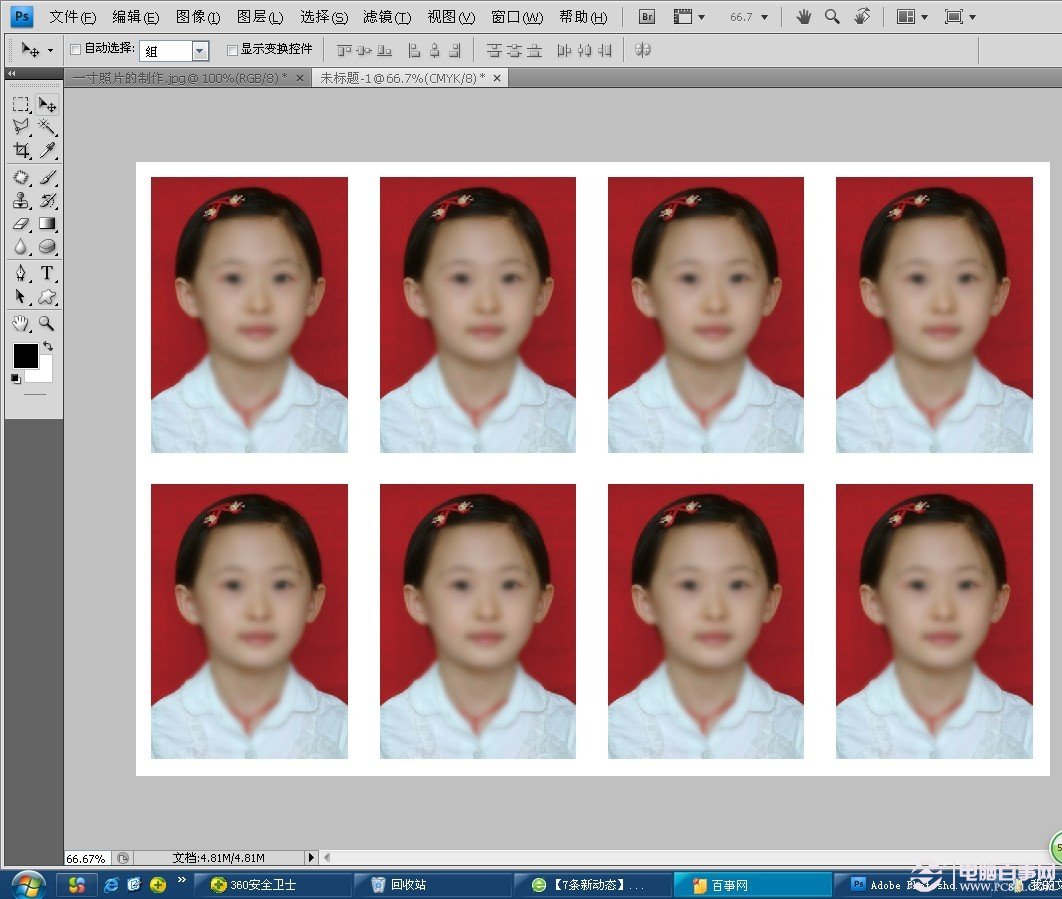Open the 窗口(W) menu

517,17
